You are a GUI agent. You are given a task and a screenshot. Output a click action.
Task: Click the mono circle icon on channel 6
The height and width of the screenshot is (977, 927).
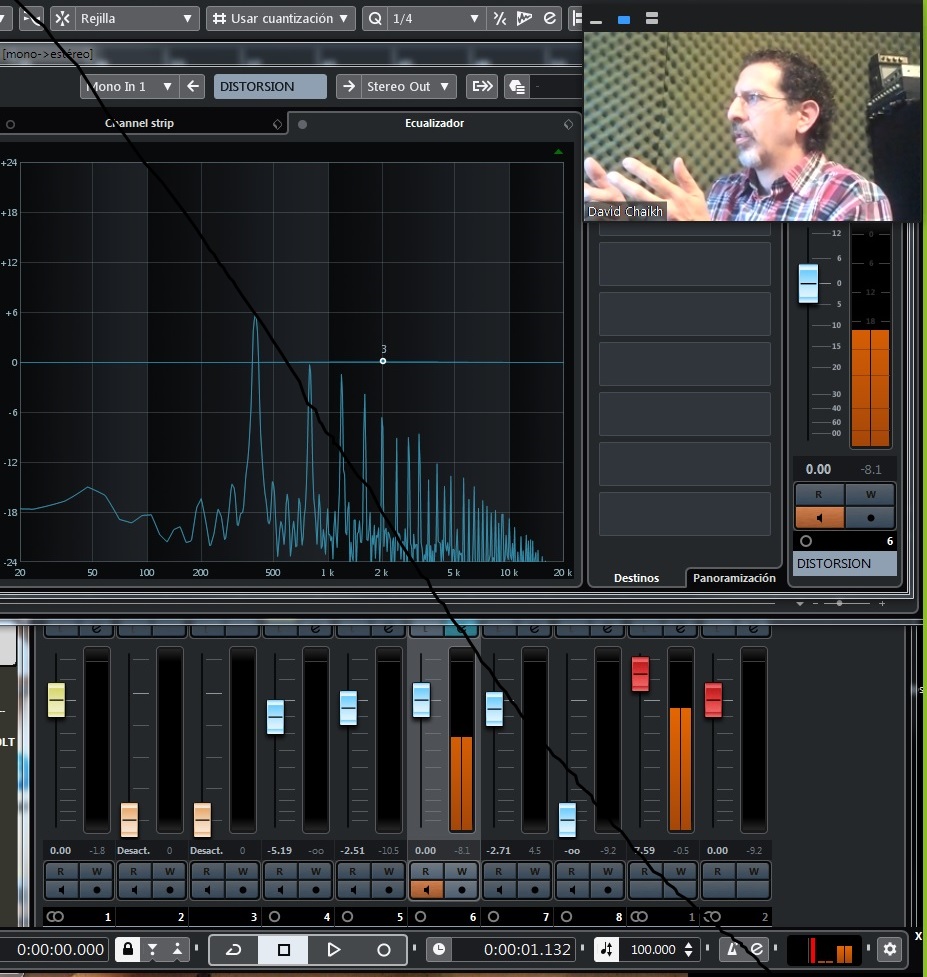pos(421,917)
